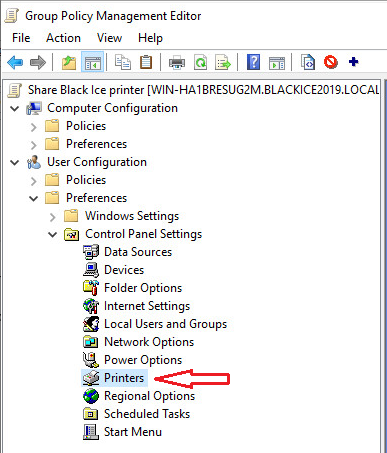This screenshot has width=387, height=453.
Task: Select Local Users and Groups item
Action: pos(165,324)
